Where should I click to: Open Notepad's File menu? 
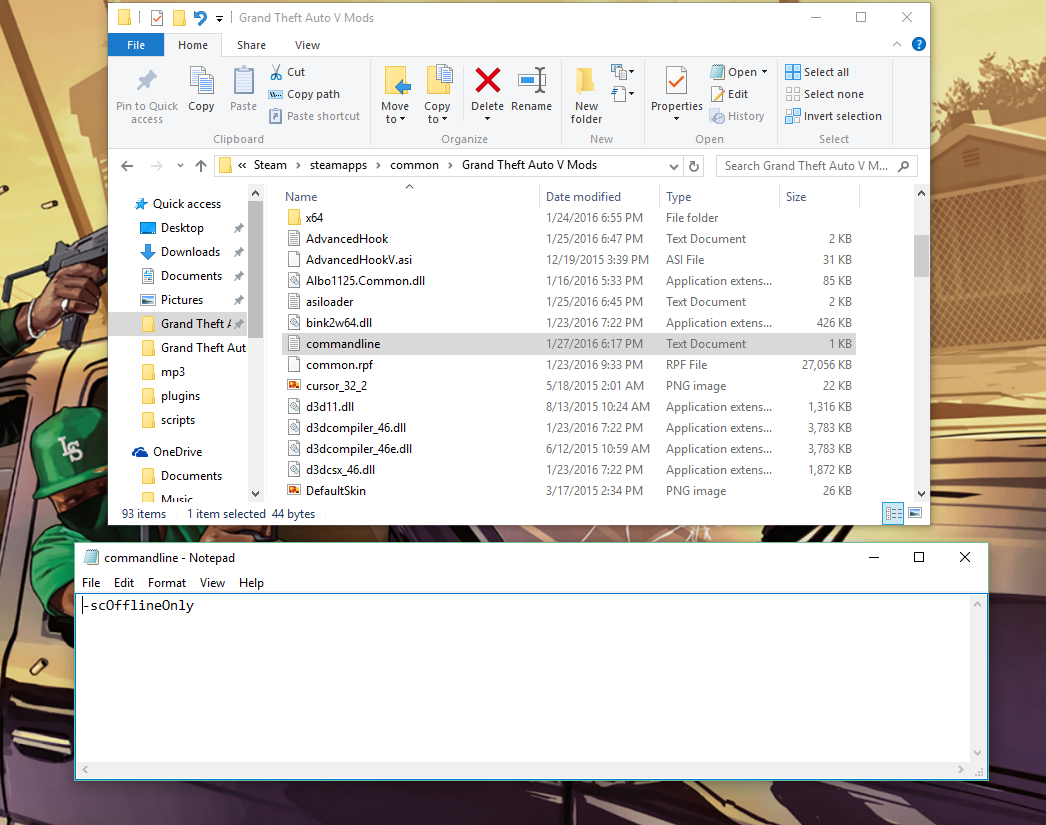[91, 583]
